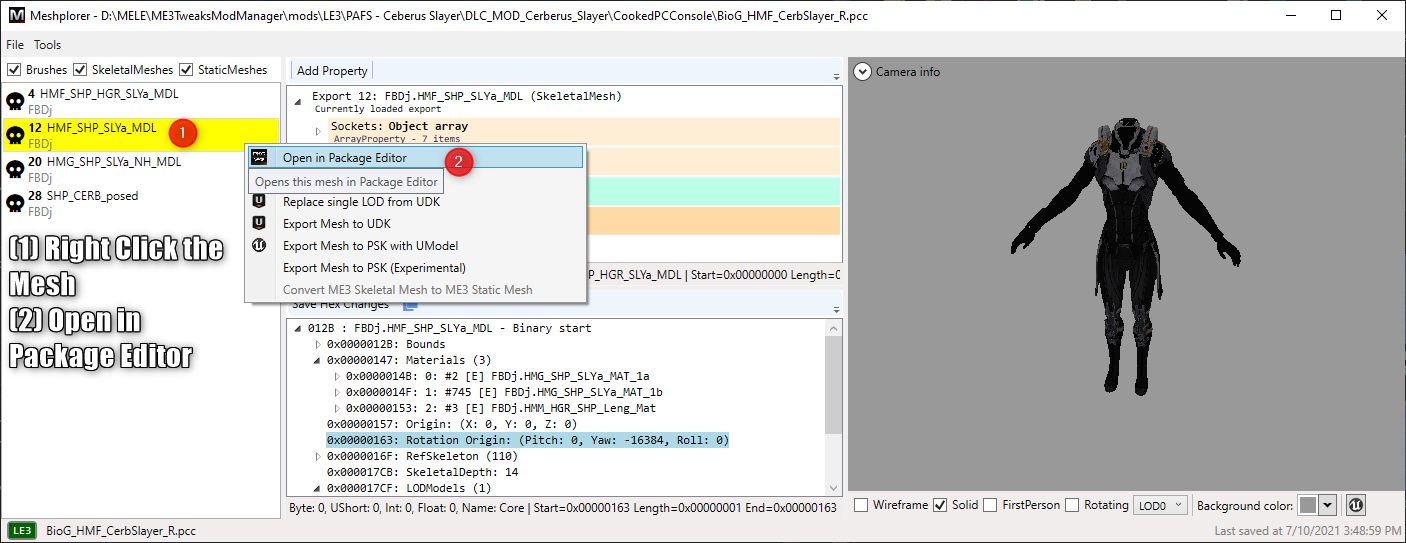Click BioG_HMF_CerbSlayer_R.pcc in status bar

pyautogui.click(x=121, y=530)
